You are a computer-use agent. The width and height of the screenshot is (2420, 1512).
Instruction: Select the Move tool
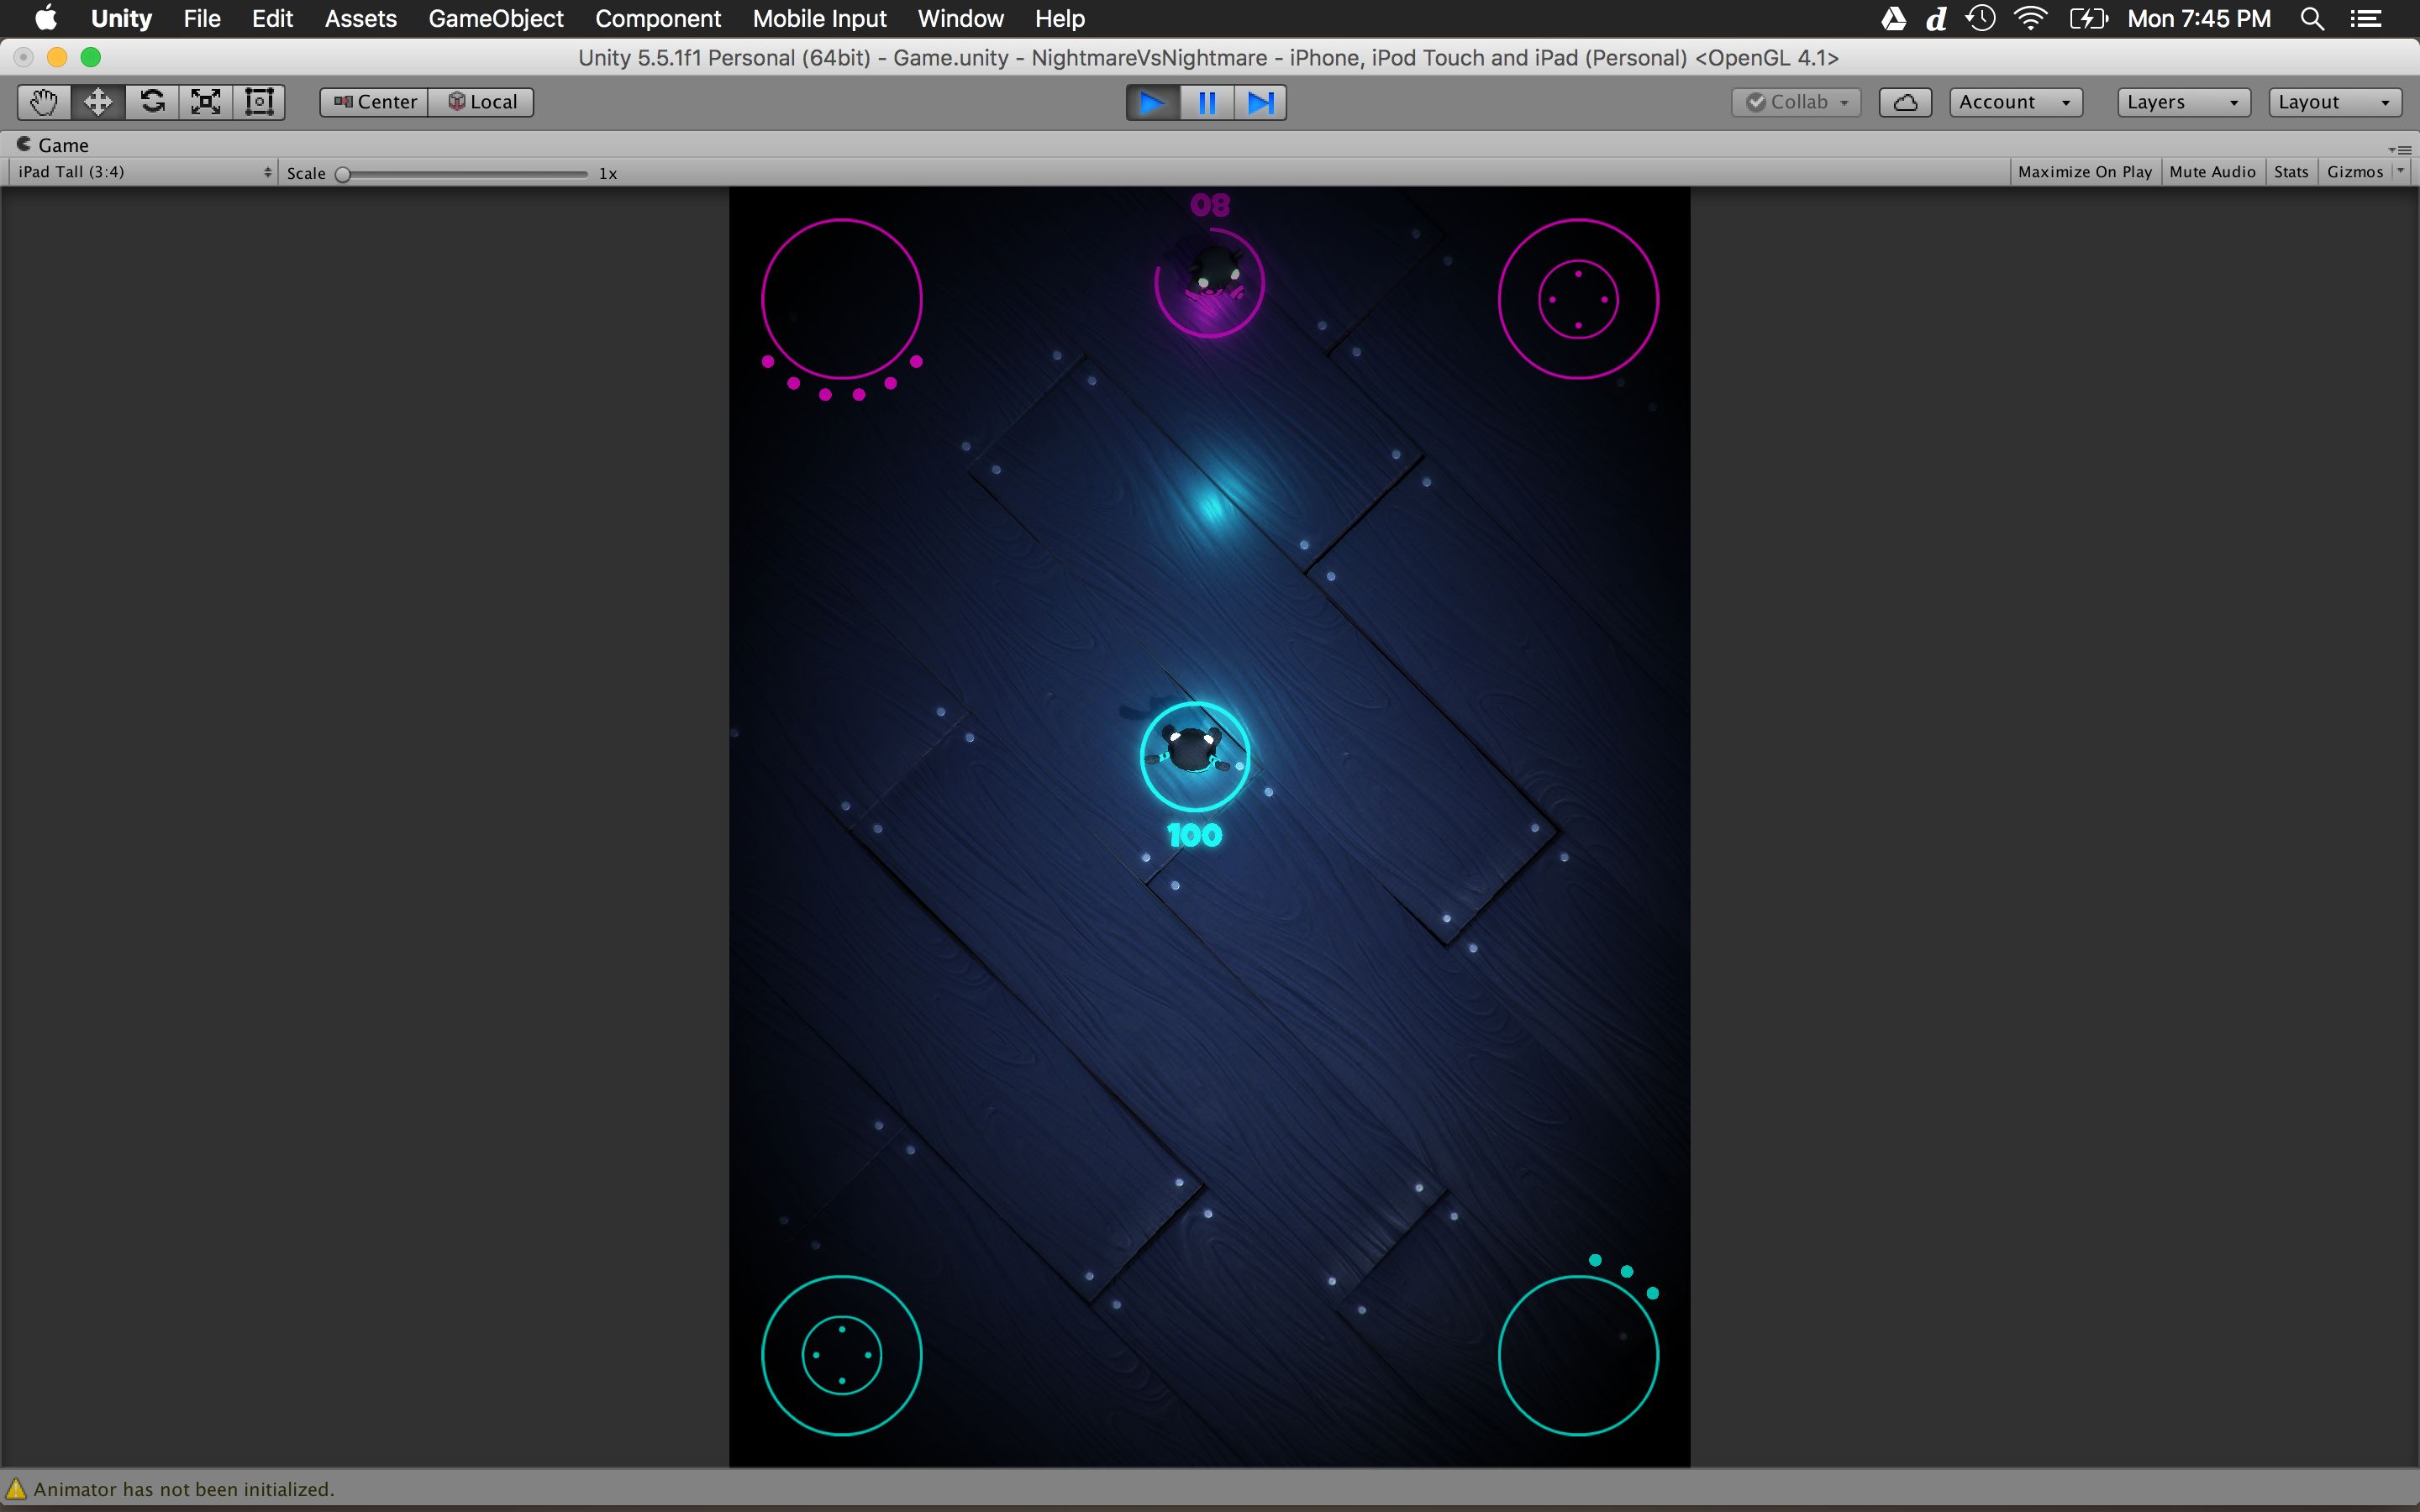98,102
